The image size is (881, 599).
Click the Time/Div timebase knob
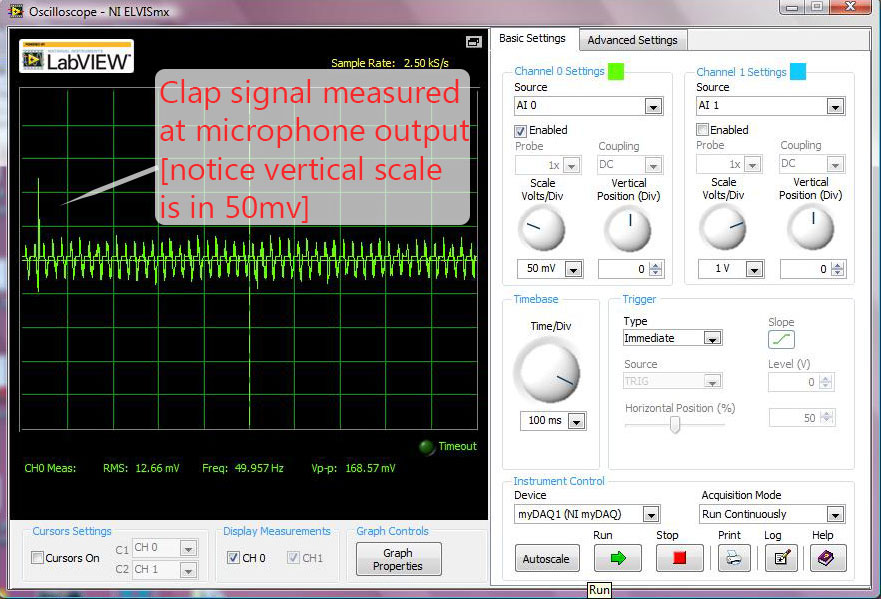[547, 371]
